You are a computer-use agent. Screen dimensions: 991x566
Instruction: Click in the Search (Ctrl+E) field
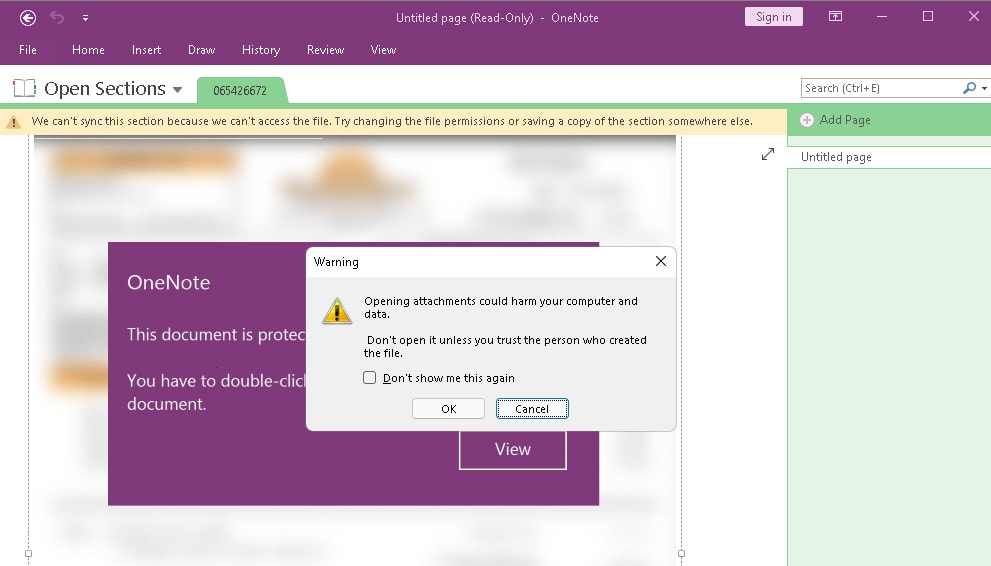881,88
